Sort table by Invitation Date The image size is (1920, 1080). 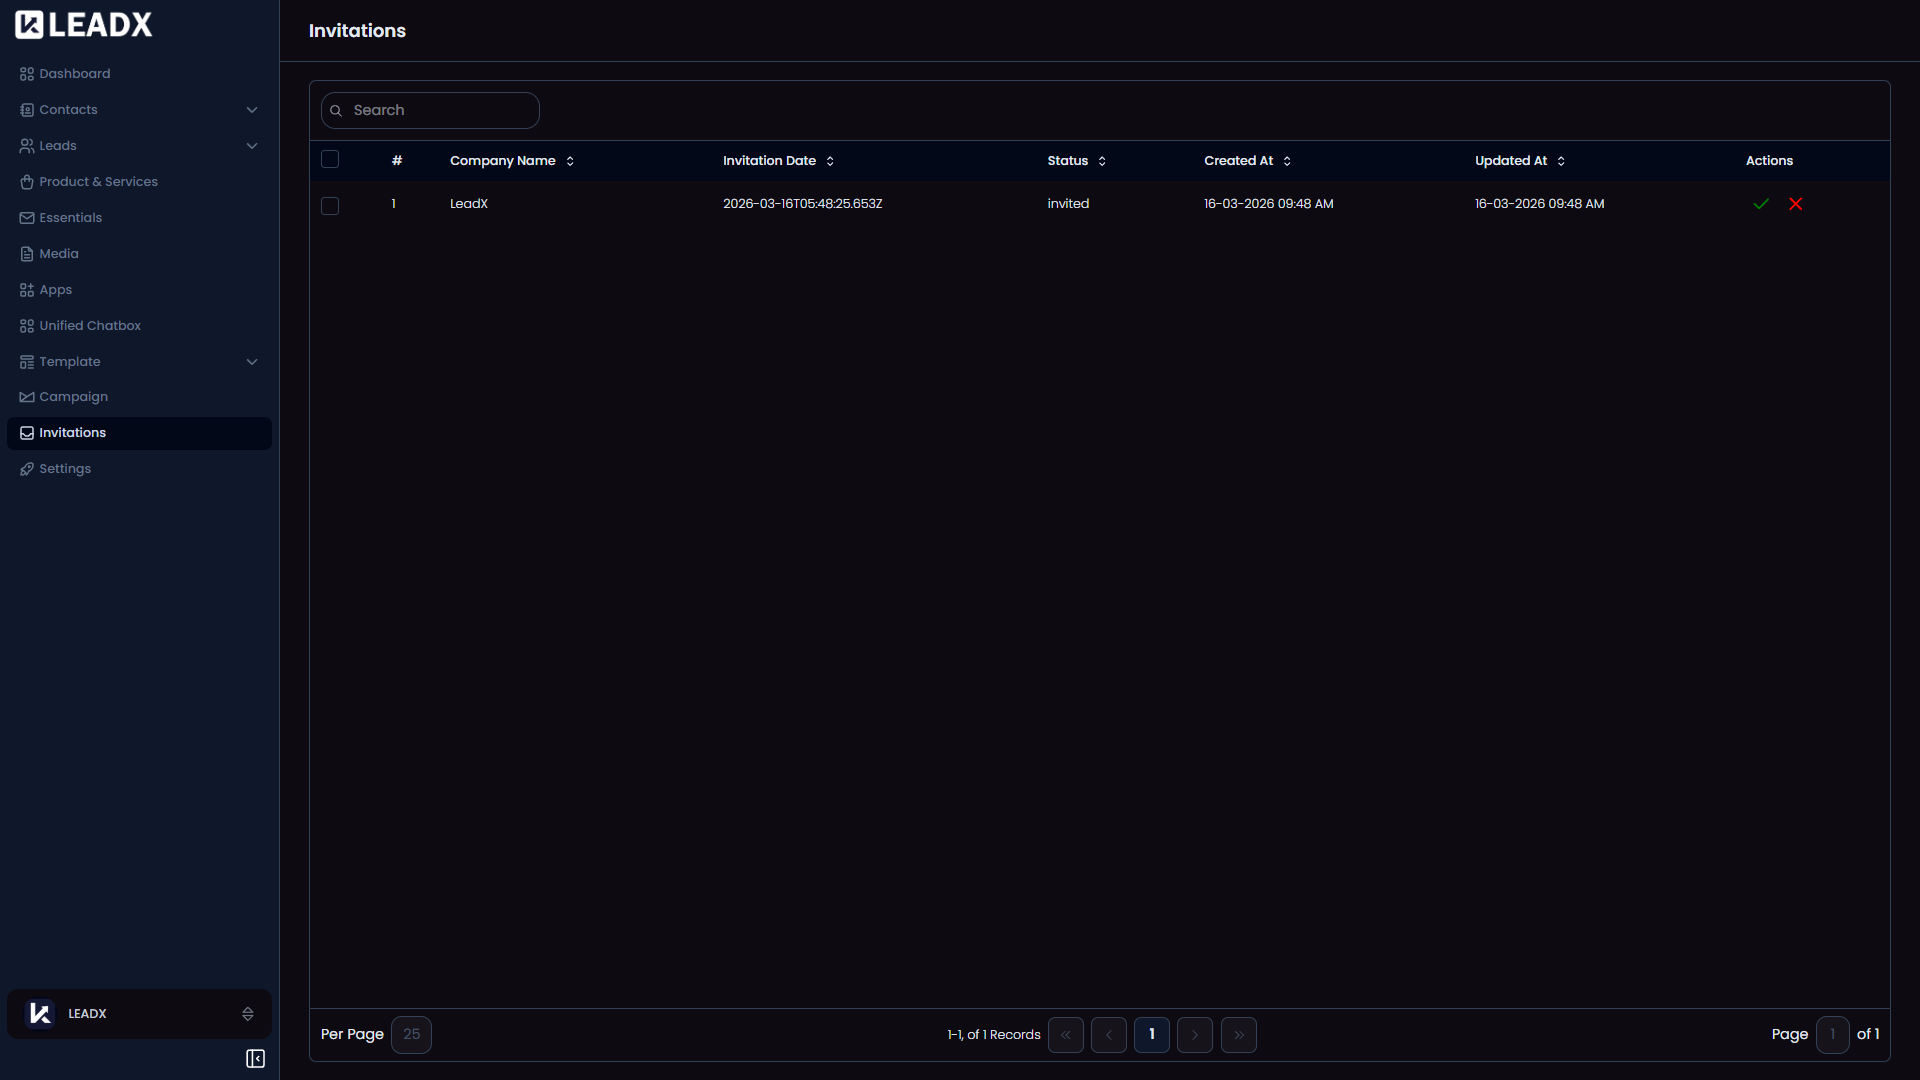coord(830,161)
